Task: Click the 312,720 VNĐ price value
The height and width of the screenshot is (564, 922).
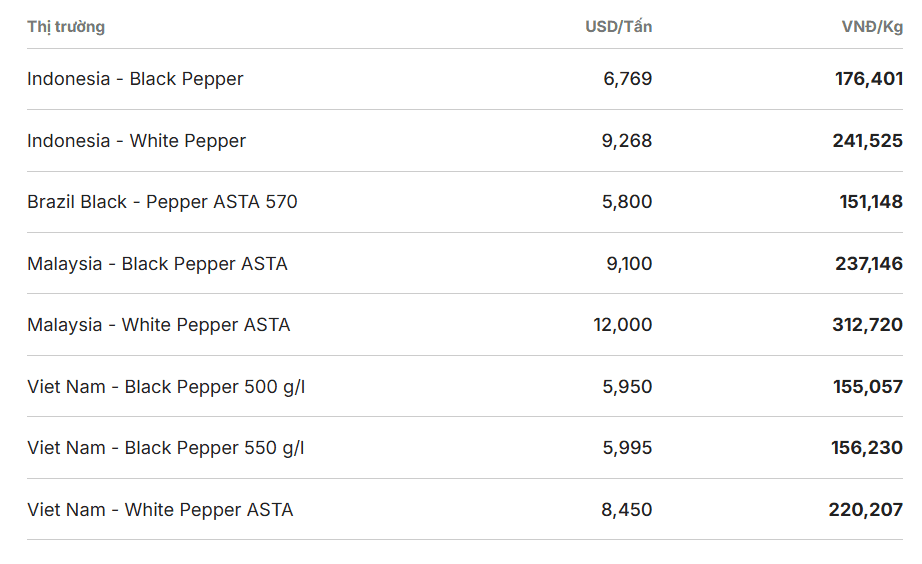Action: coord(868,325)
